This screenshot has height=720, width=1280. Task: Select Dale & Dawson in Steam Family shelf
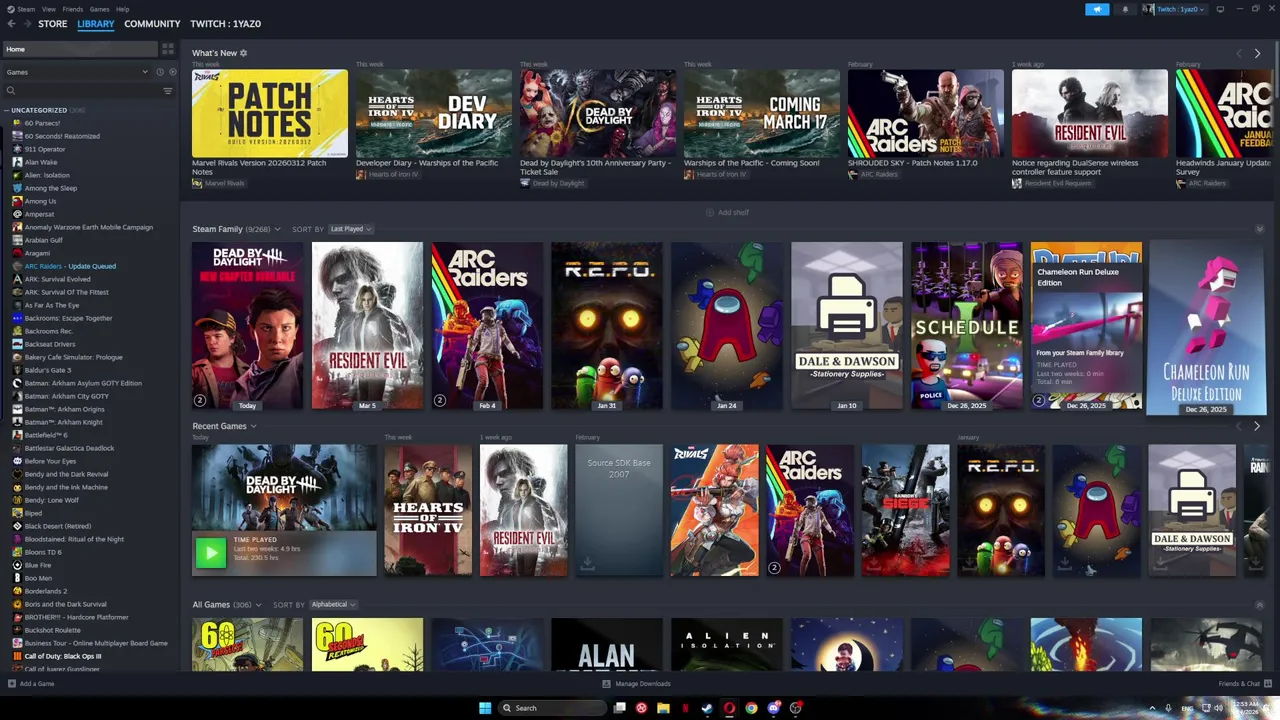pos(847,325)
